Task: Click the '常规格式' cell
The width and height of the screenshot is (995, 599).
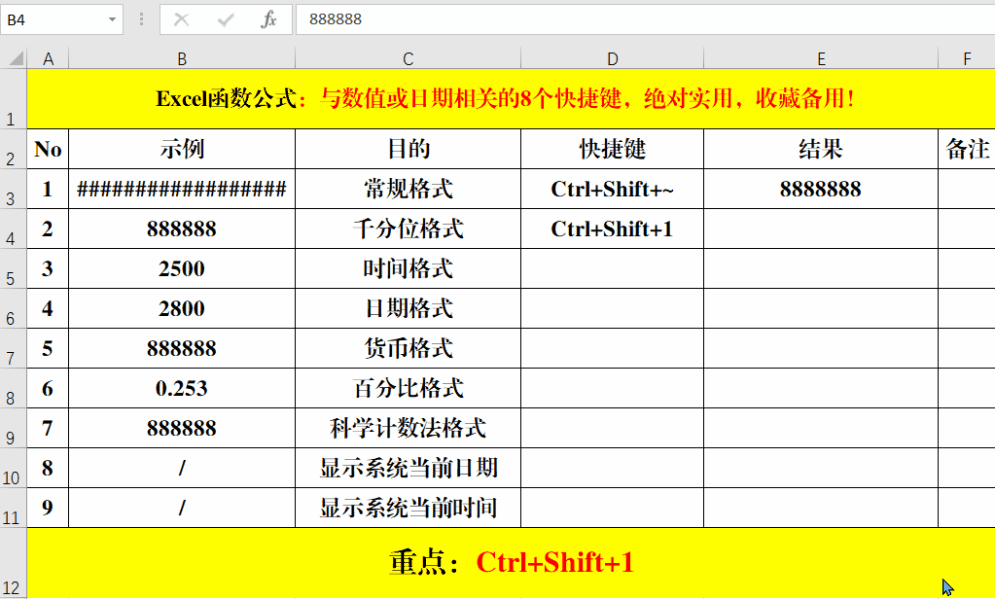Action: pyautogui.click(x=408, y=189)
